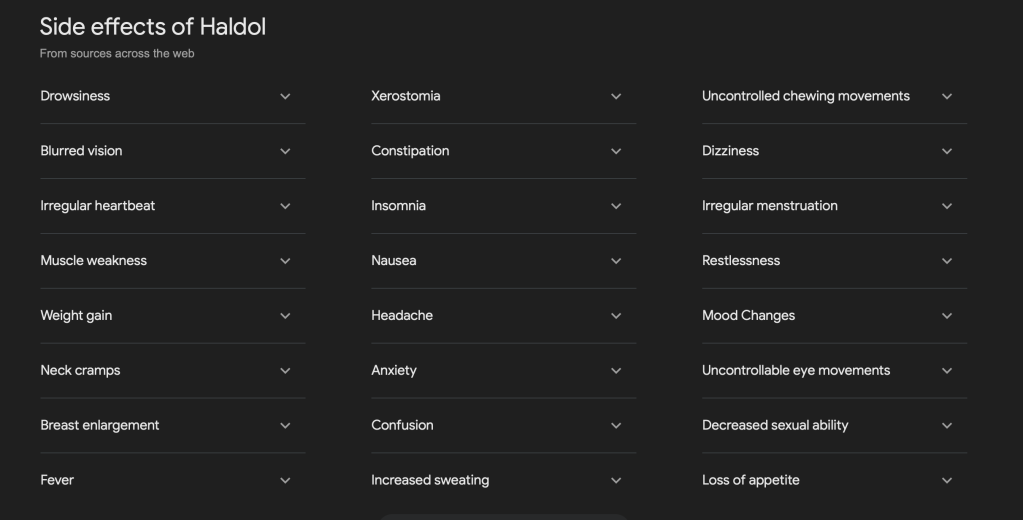Click the chevron next to Xerostomia
This screenshot has height=520, width=1023.
click(x=616, y=97)
